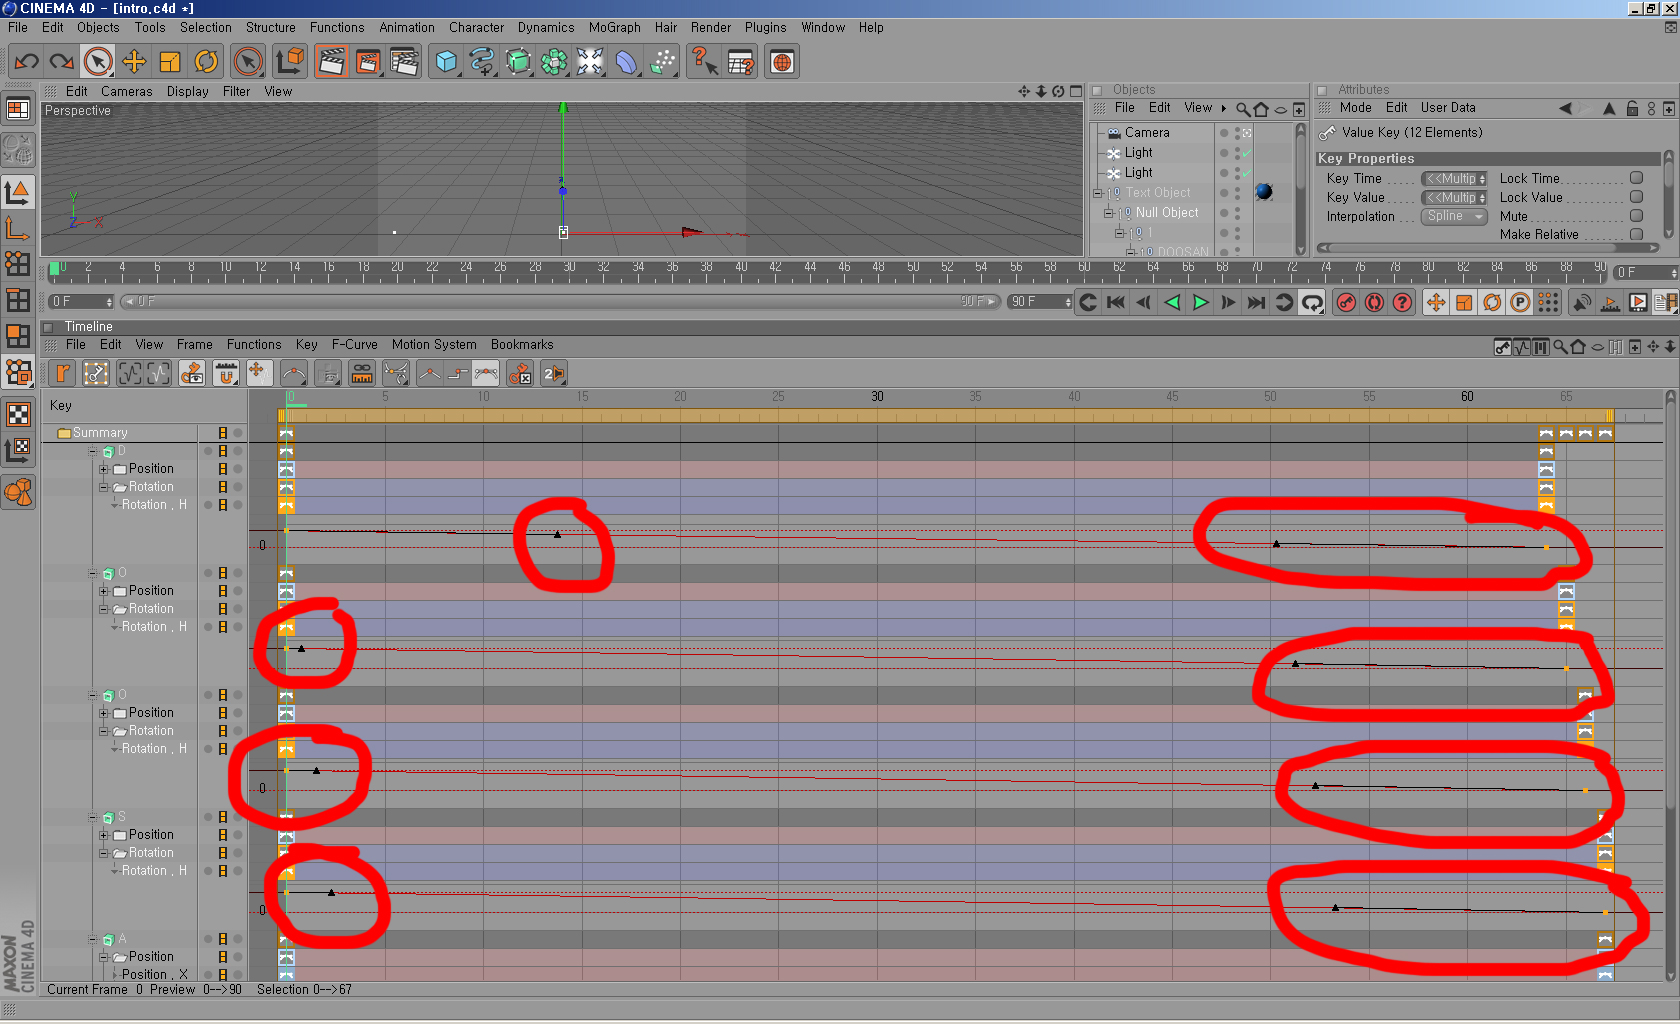
Task: Play animation backwards
Action: pos(1172,302)
